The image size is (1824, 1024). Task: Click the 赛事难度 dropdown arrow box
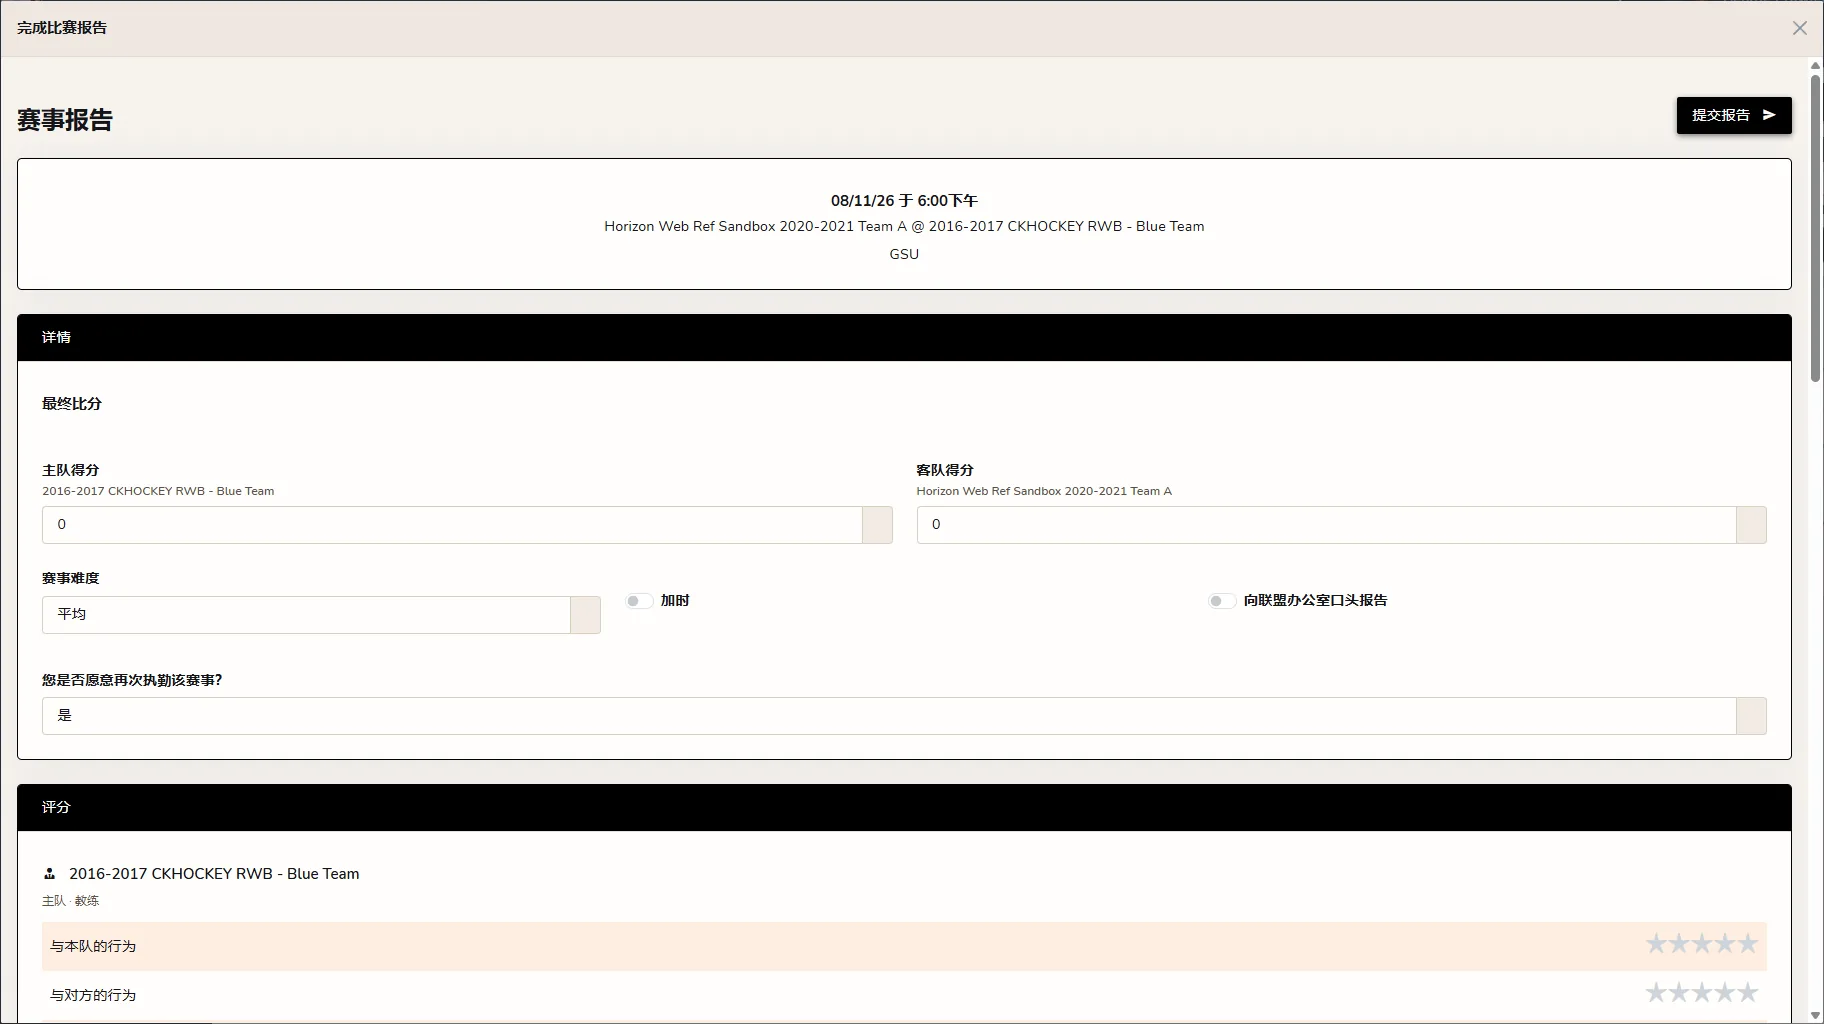[585, 615]
